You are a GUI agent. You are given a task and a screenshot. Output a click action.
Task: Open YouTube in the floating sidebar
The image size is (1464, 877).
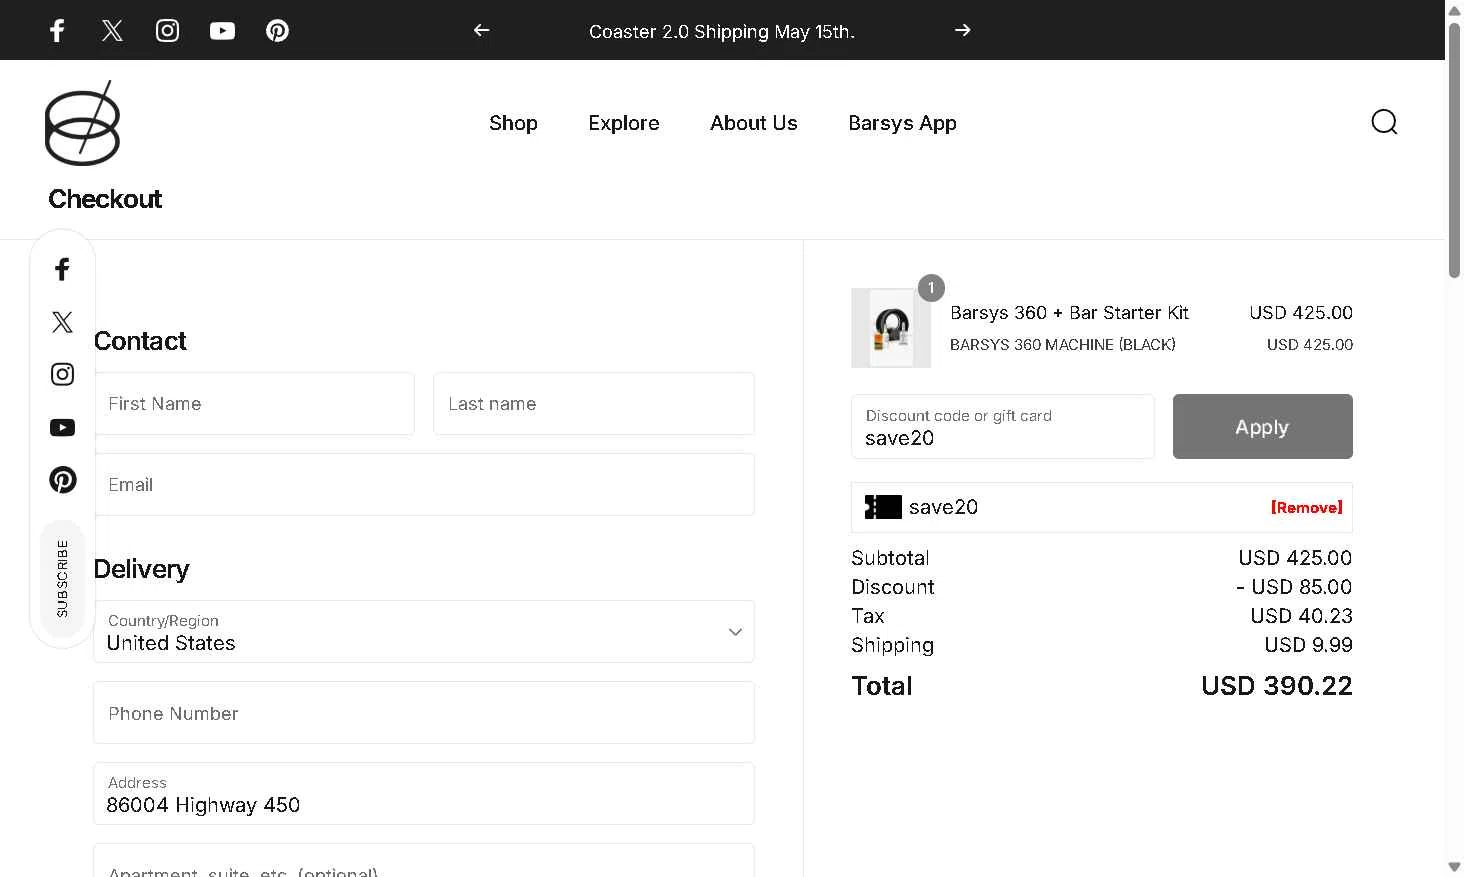tap(62, 427)
